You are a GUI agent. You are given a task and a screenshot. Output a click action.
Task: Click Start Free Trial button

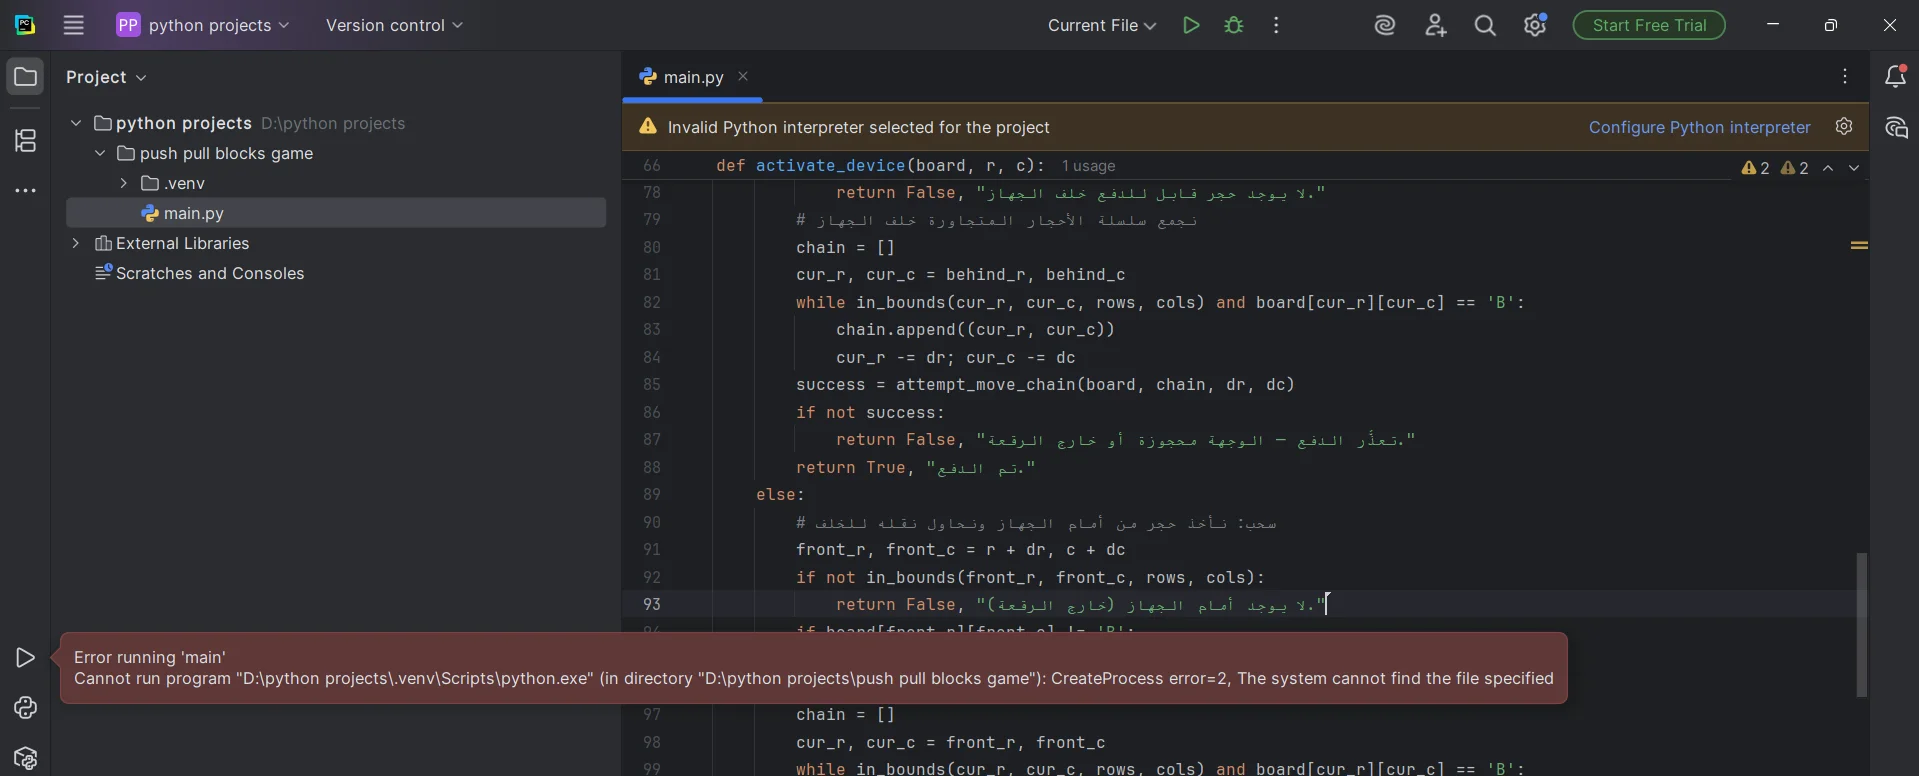click(x=1649, y=25)
